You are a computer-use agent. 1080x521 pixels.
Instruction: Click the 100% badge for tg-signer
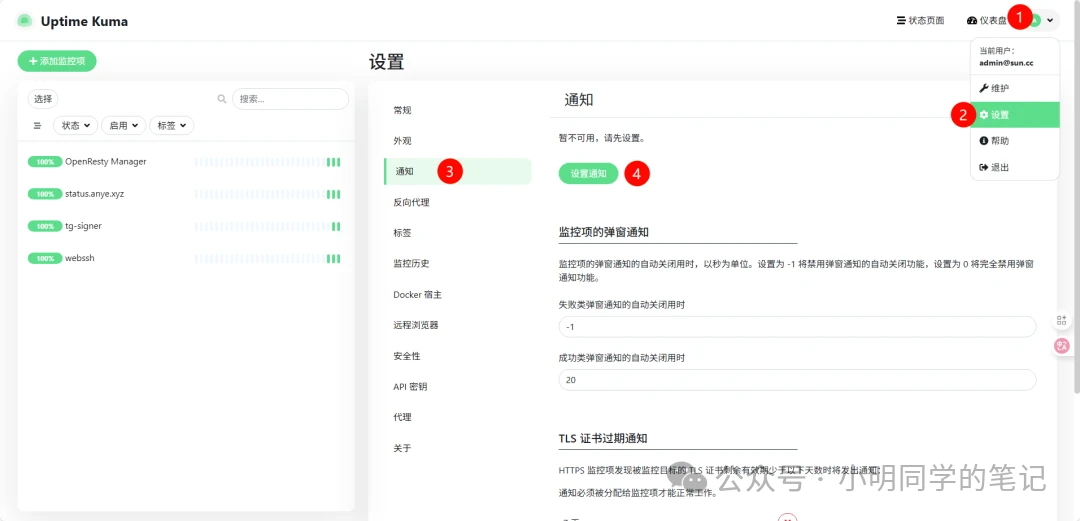(45, 226)
